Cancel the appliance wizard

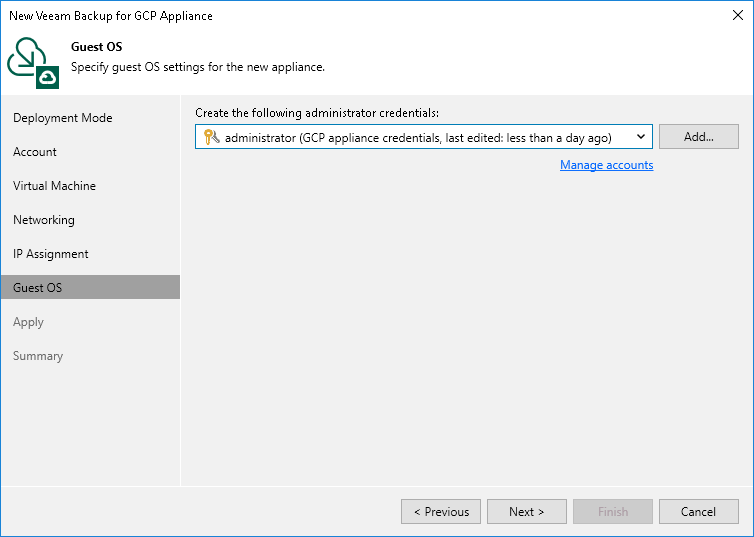(x=698, y=512)
